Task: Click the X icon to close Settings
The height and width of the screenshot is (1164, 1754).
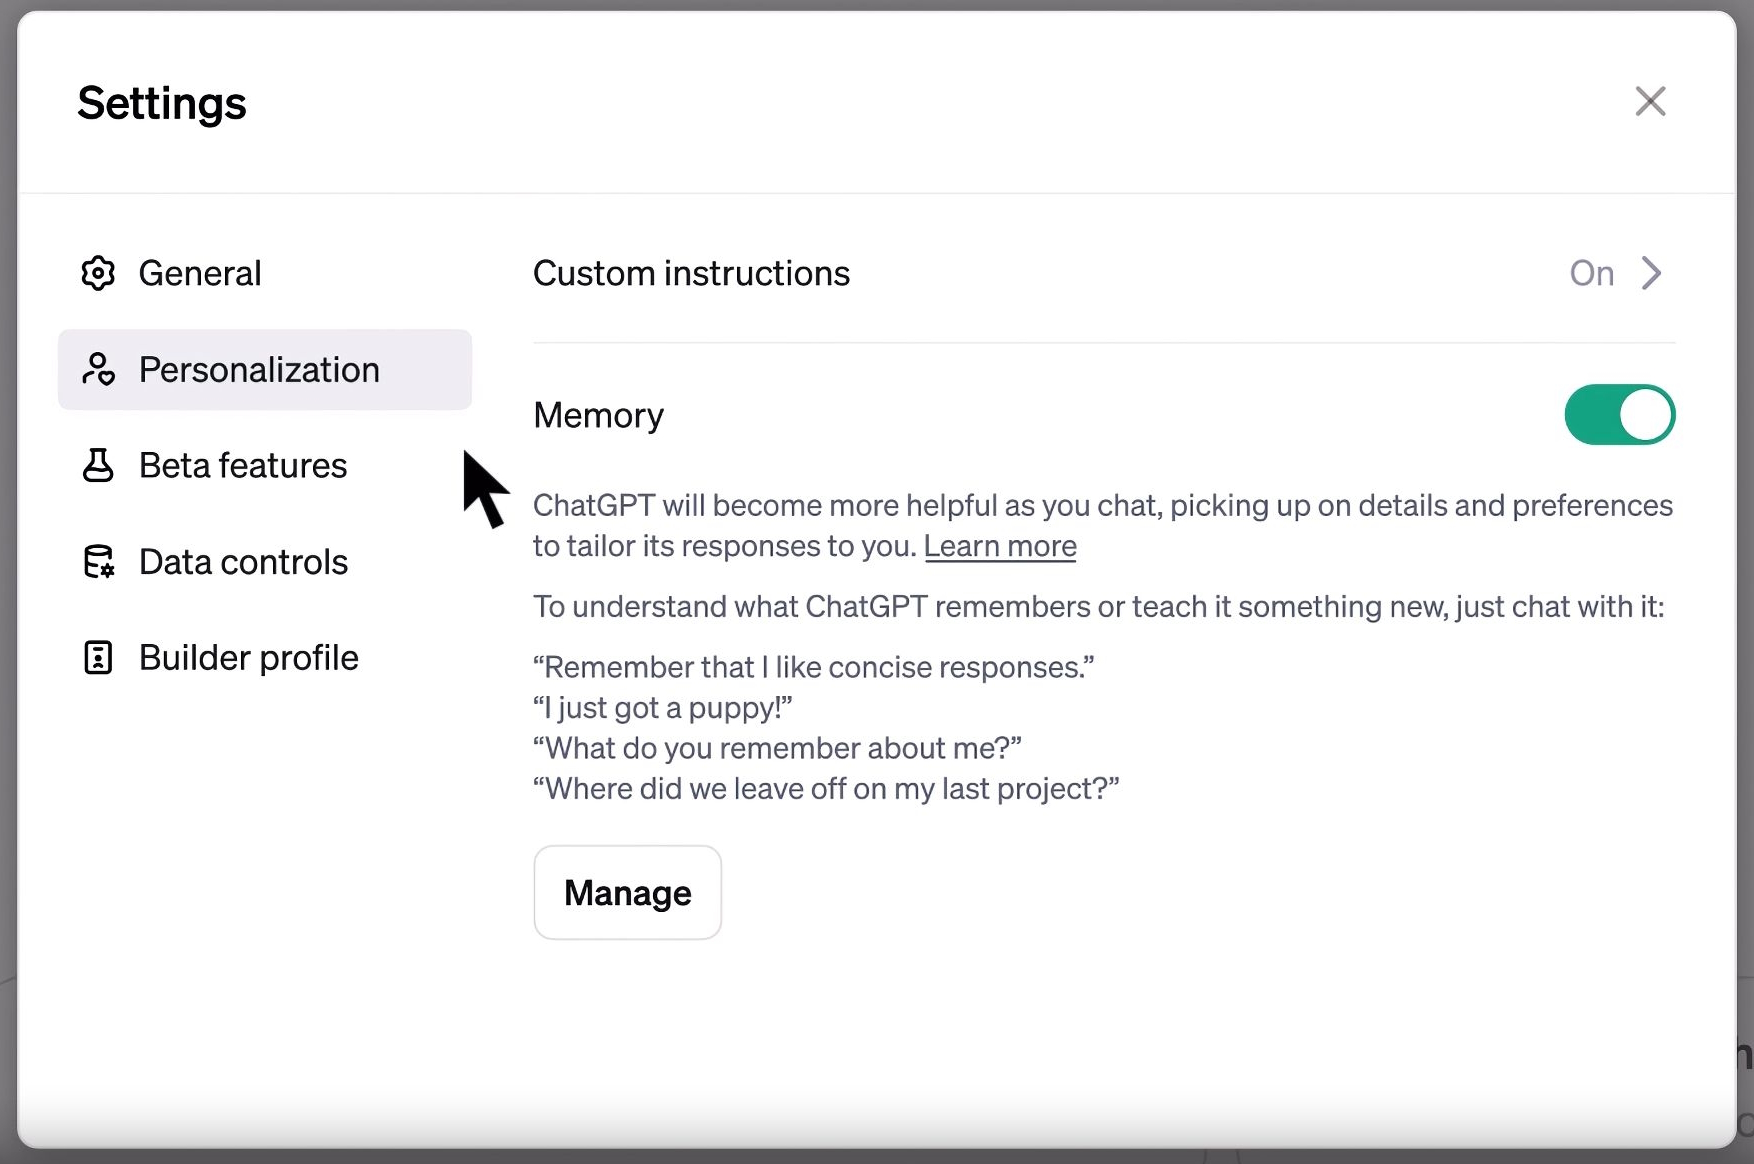Action: tap(1650, 101)
